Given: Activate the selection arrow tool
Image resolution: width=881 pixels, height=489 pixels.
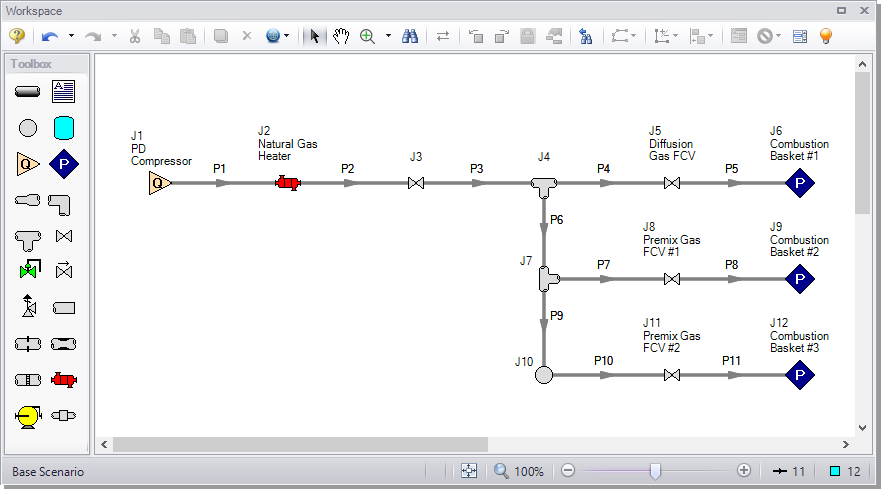Looking at the screenshot, I should 315,37.
